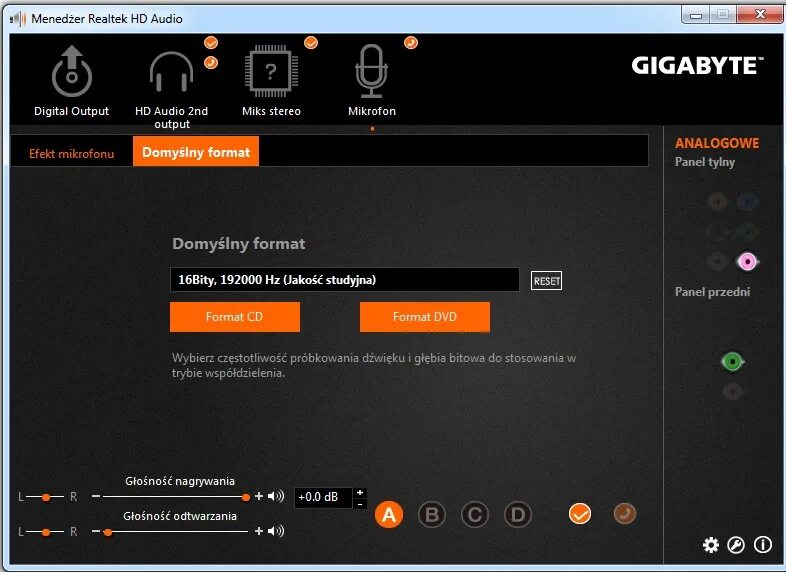Click the minus sign of recording volume
Viewport: 786px width, 574px height.
96,496
